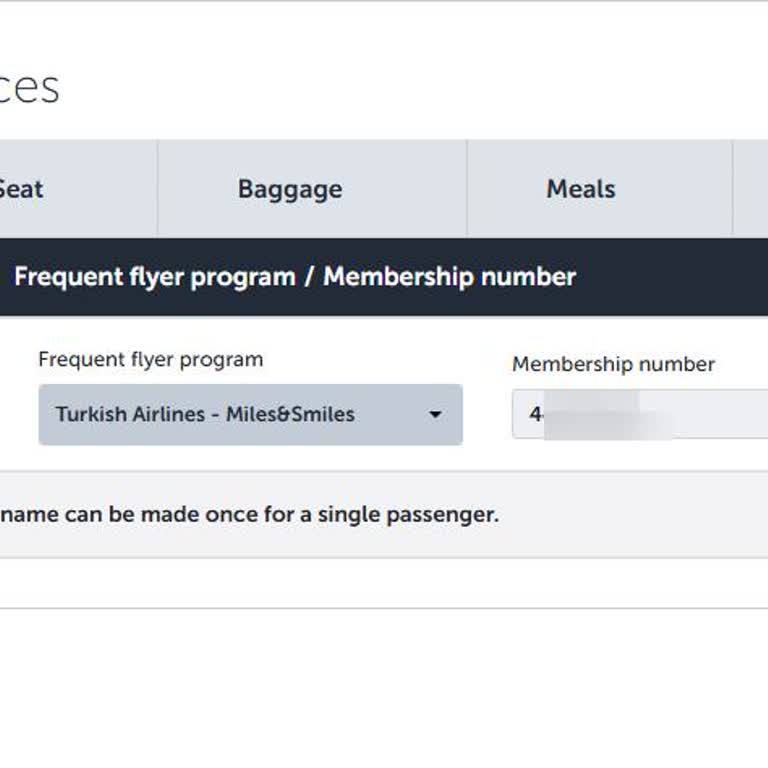768x768 pixels.
Task: Click the dropdown caret arrow icon
Action: (435, 414)
